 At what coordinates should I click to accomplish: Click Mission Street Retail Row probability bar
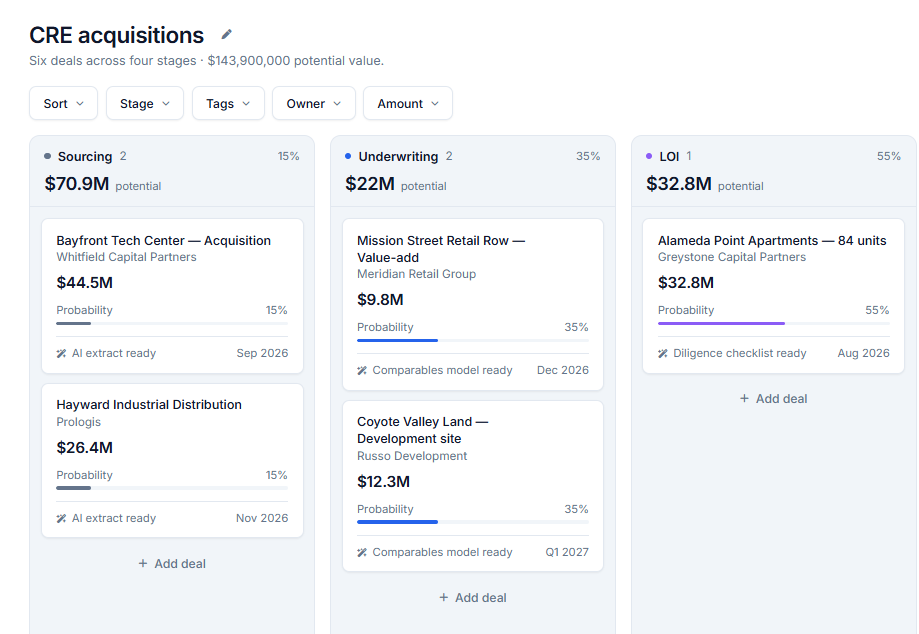(473, 340)
